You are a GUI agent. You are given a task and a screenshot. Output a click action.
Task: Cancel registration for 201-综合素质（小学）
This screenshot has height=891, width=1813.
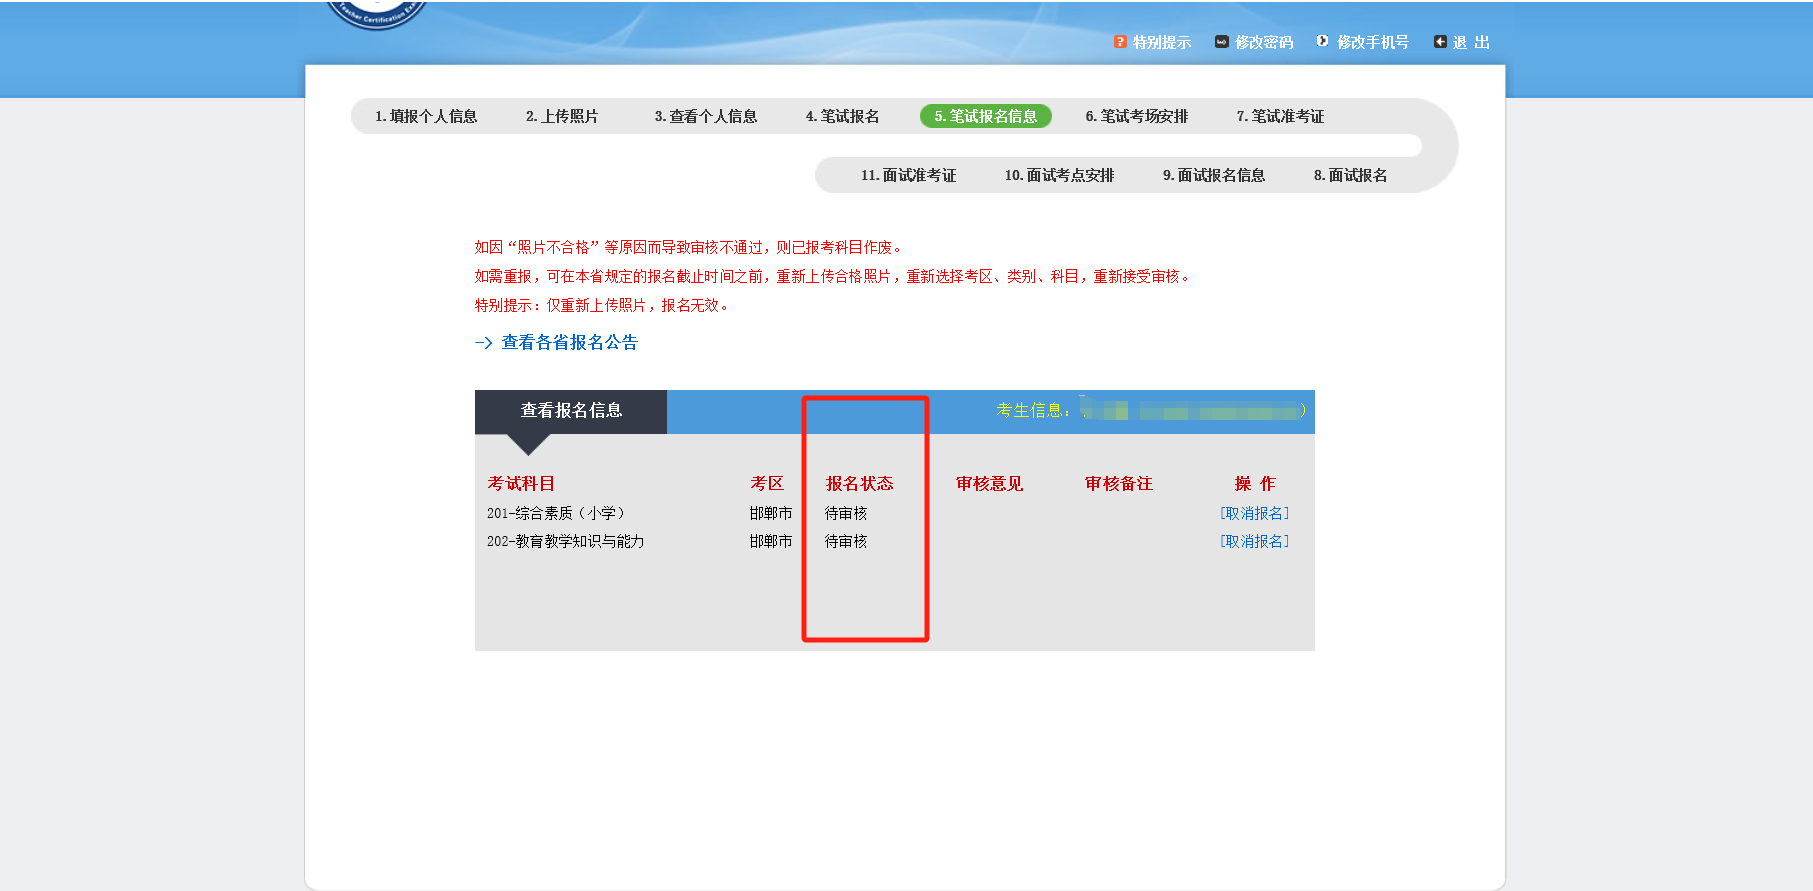pyautogui.click(x=1254, y=513)
